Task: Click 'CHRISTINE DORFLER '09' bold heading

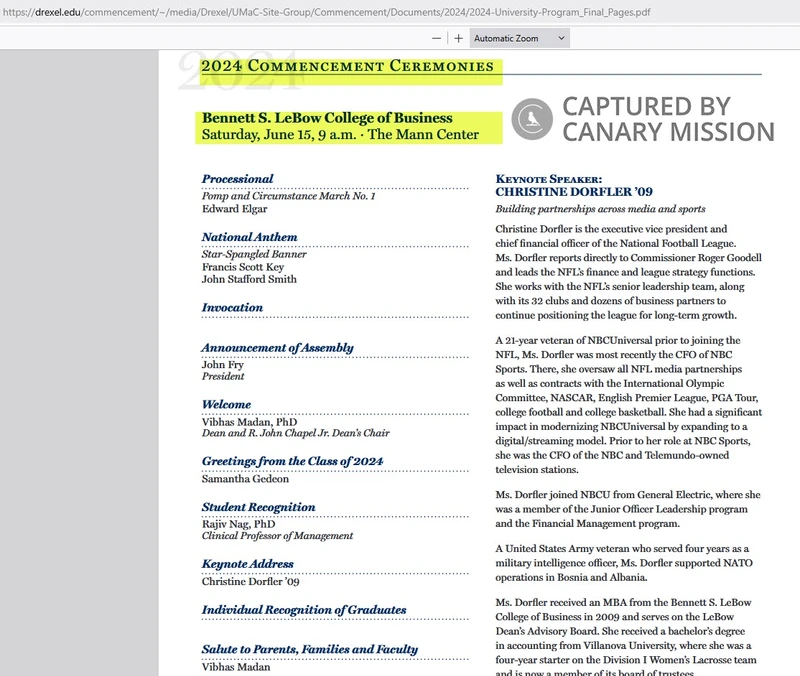Action: coord(574,192)
